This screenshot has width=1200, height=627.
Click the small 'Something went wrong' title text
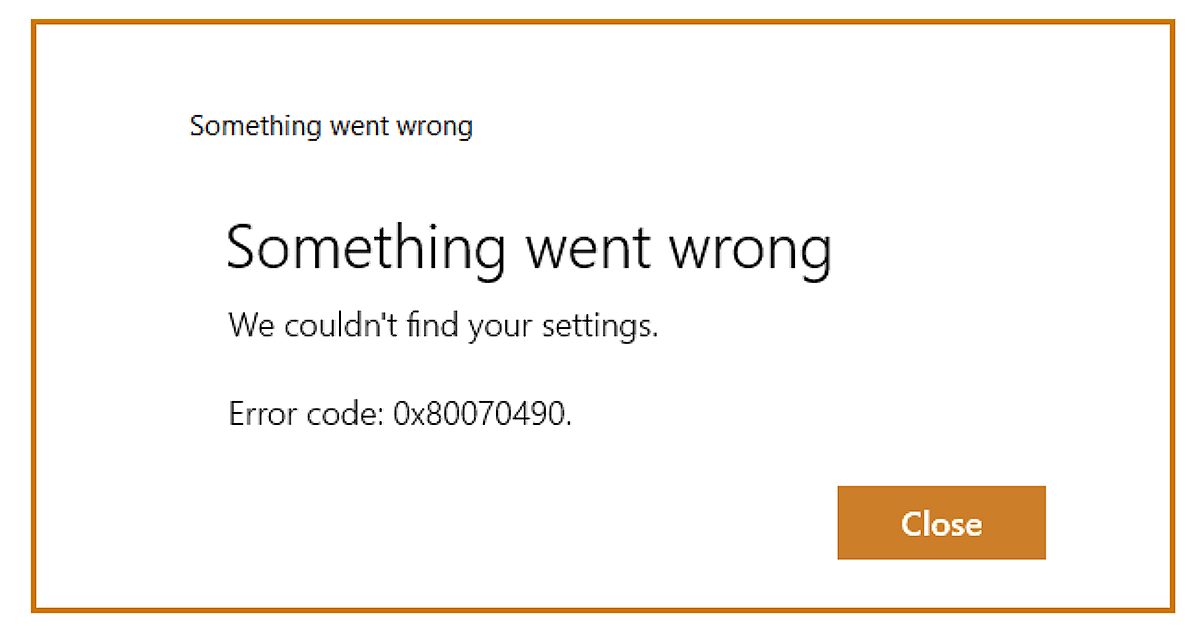[331, 126]
